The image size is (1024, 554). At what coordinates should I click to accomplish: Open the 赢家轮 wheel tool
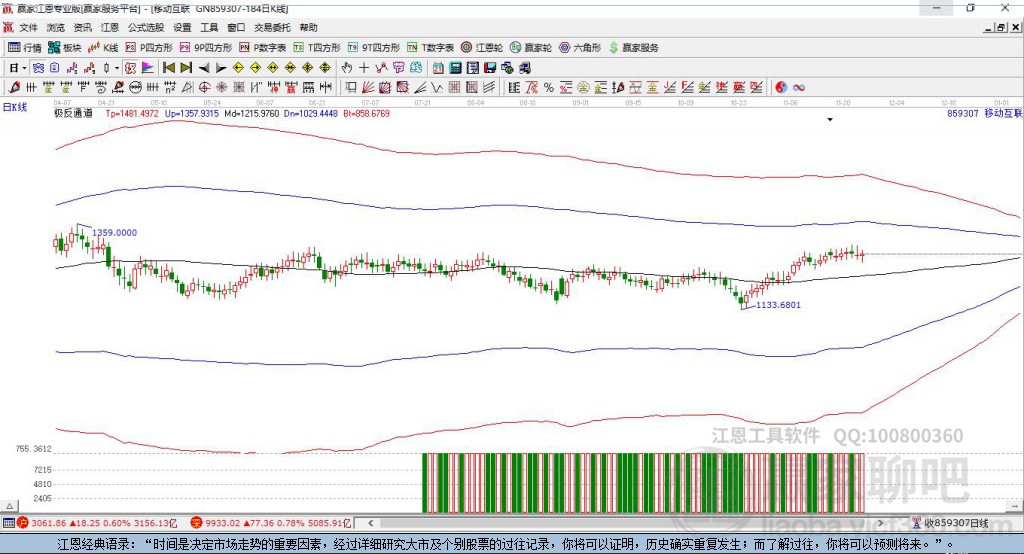point(531,48)
